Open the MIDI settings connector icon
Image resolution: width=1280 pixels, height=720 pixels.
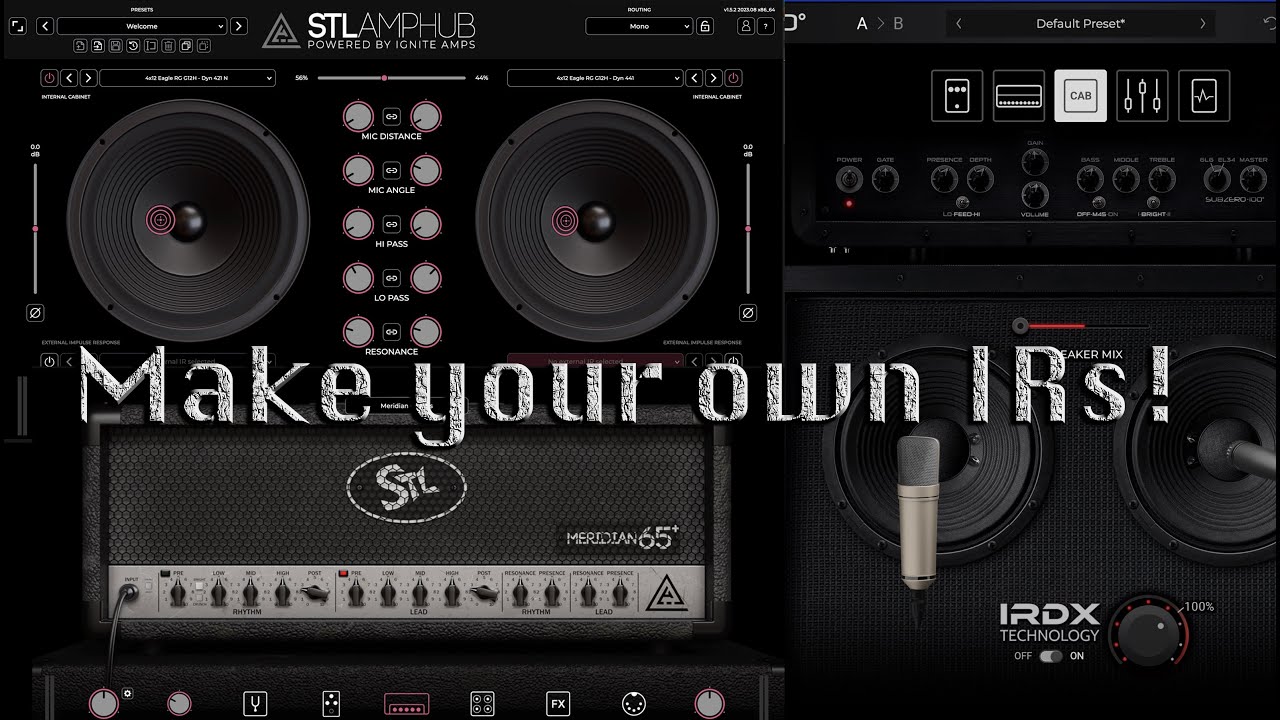[634, 704]
